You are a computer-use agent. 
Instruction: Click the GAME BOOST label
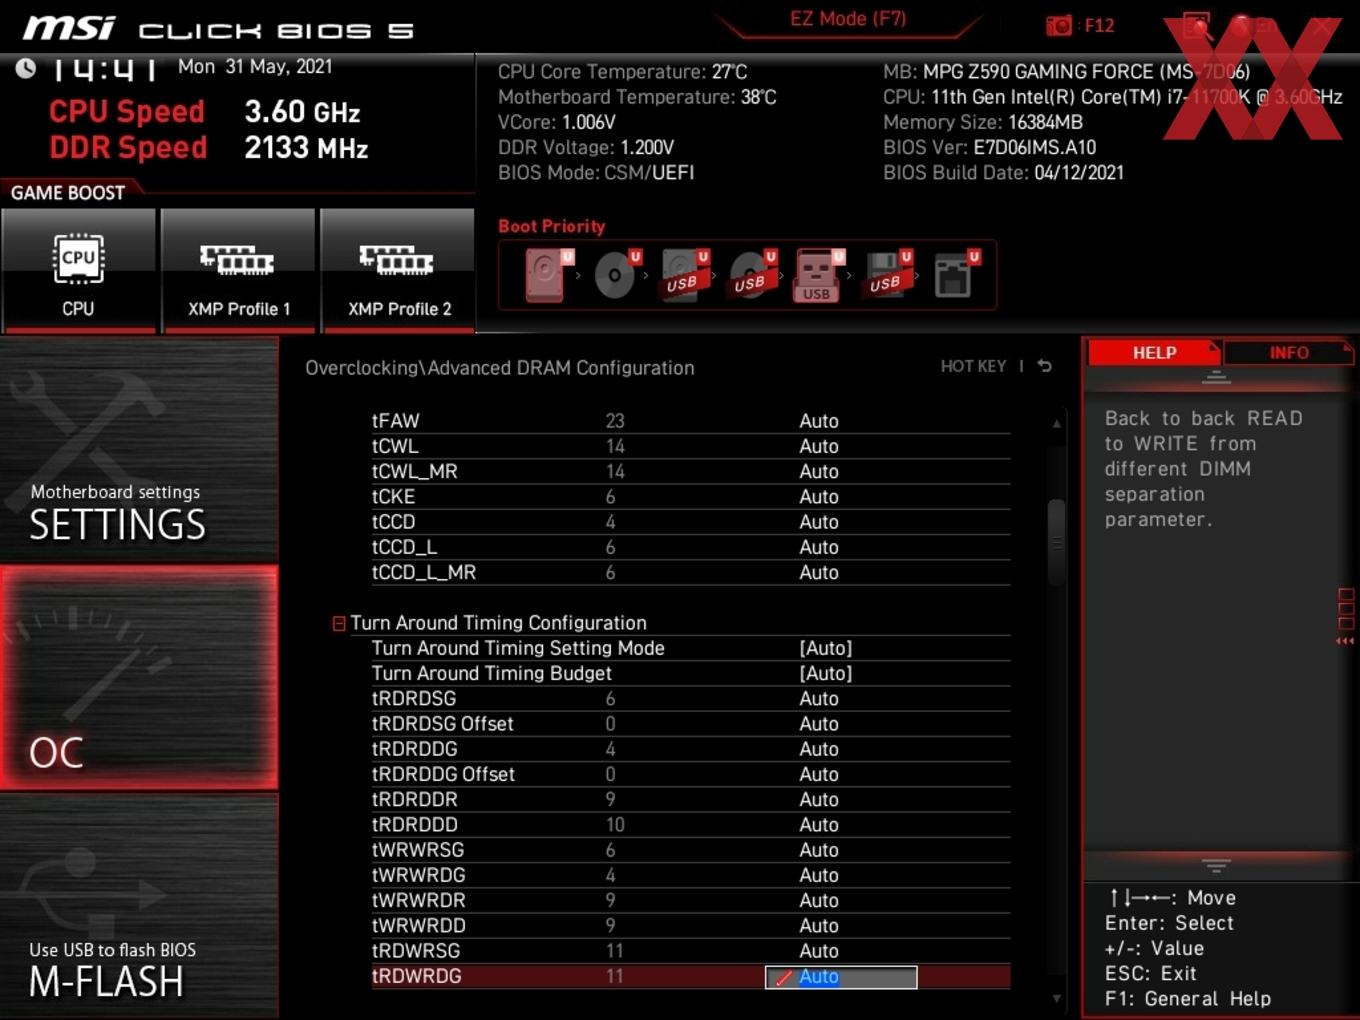(x=68, y=193)
